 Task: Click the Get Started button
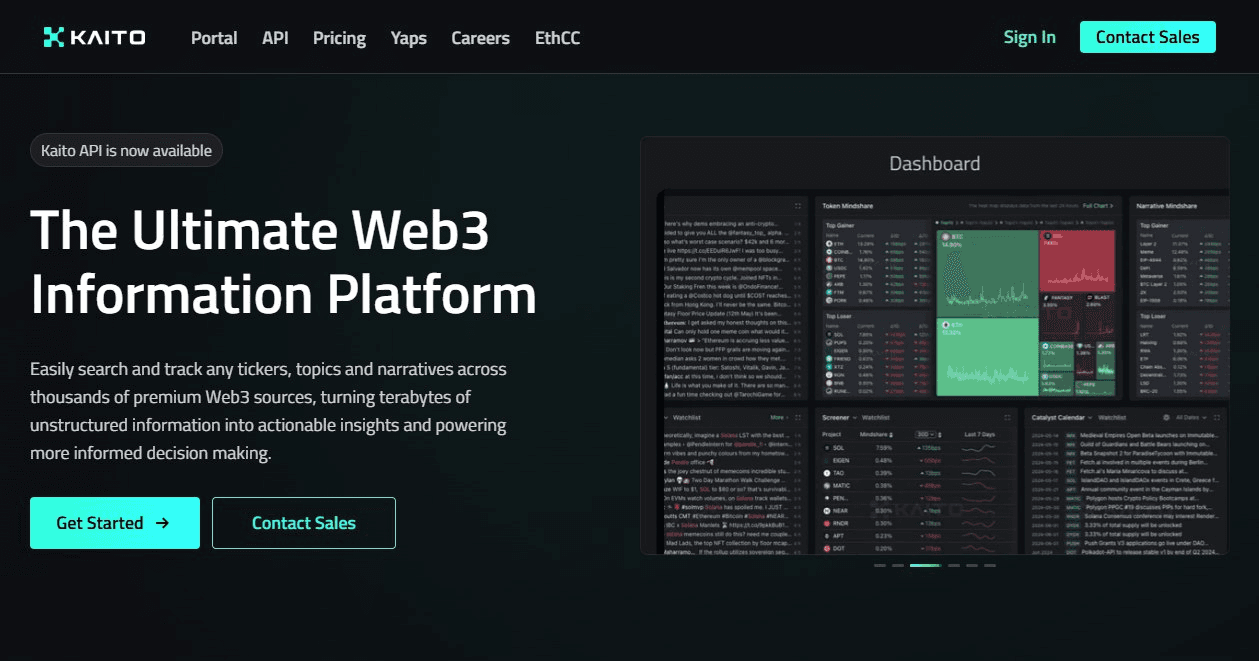click(114, 523)
